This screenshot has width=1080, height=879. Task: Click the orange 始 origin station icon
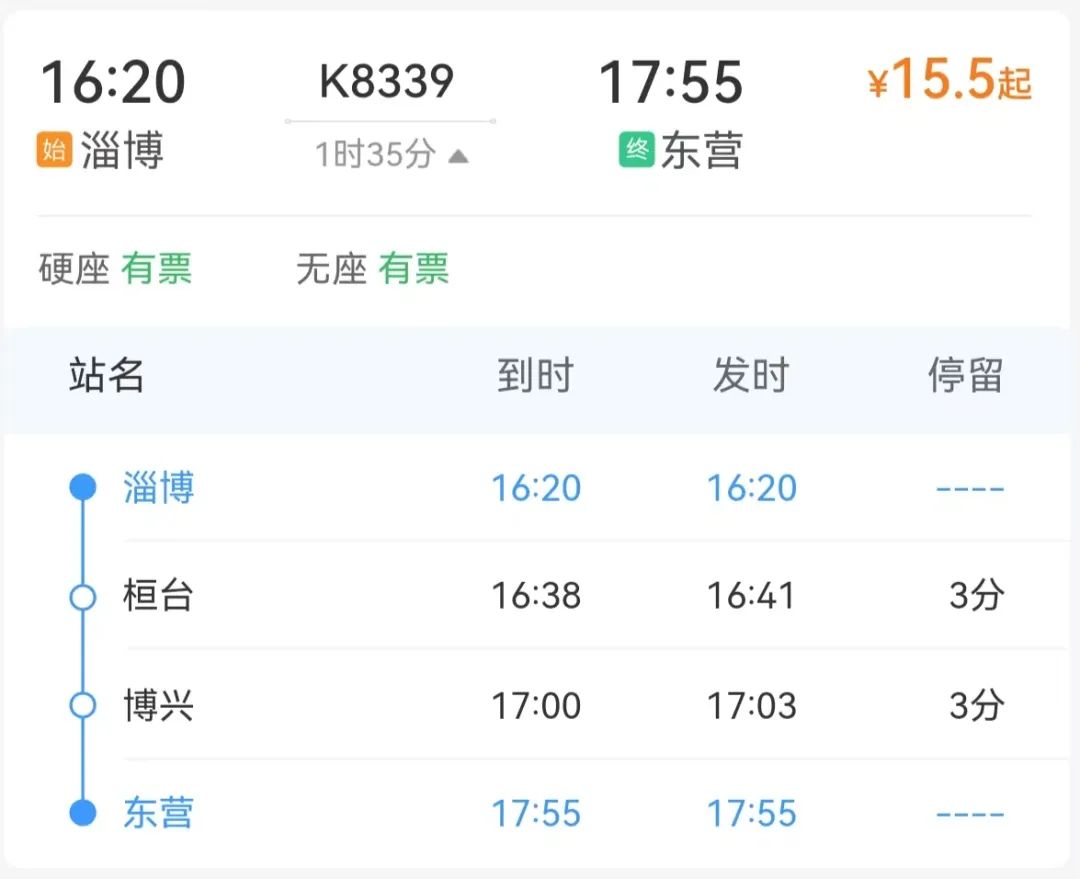(x=54, y=150)
